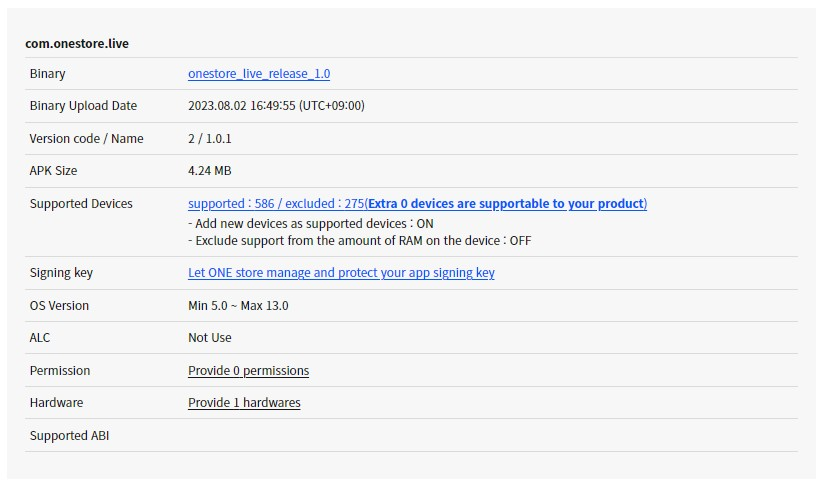Select the version value 2 / 1.0.1

(210, 139)
